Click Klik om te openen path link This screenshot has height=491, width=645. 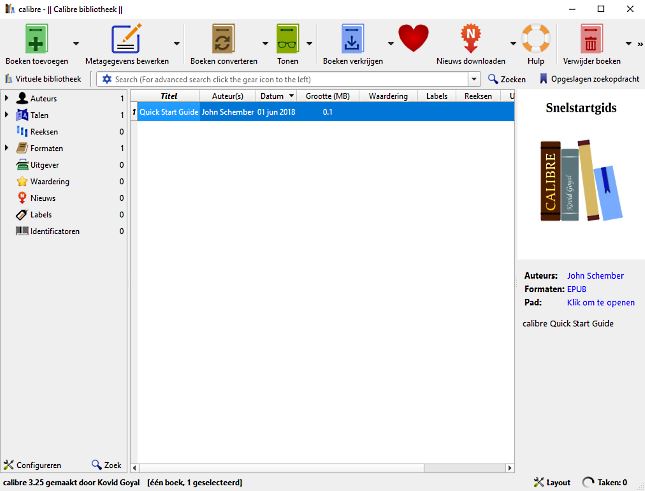pos(601,302)
